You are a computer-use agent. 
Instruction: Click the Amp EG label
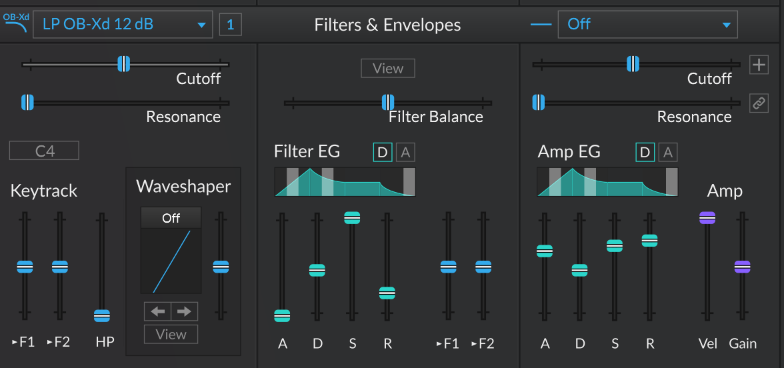point(569,152)
